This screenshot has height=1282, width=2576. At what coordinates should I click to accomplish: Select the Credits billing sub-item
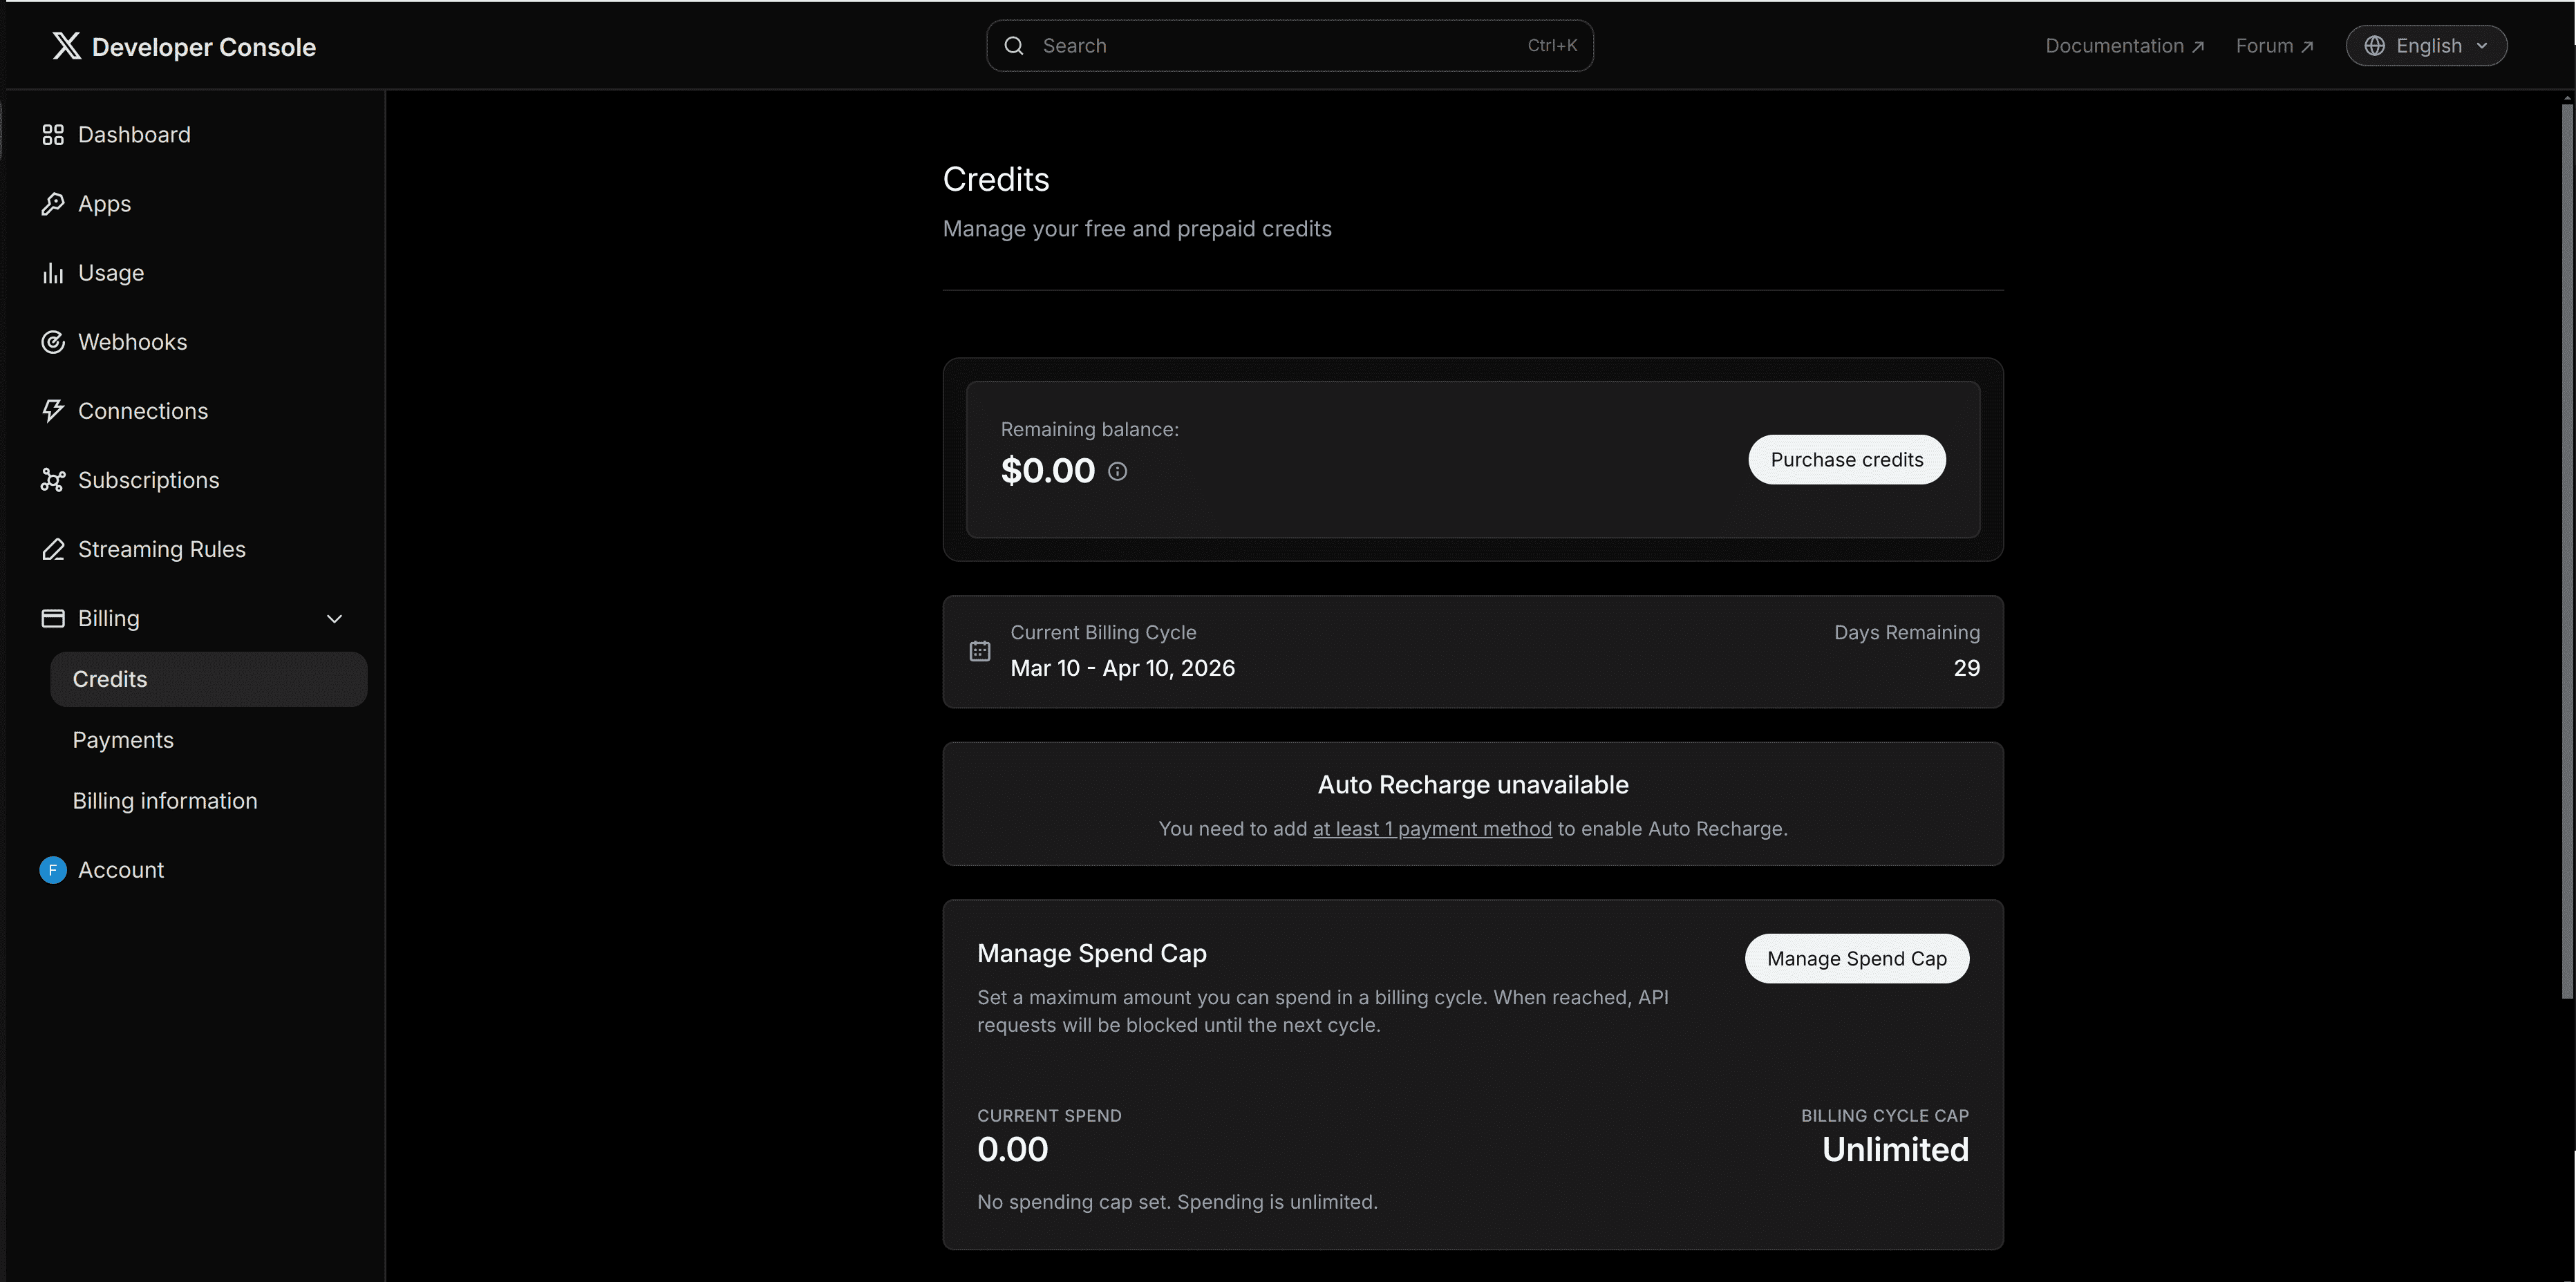pos(209,679)
